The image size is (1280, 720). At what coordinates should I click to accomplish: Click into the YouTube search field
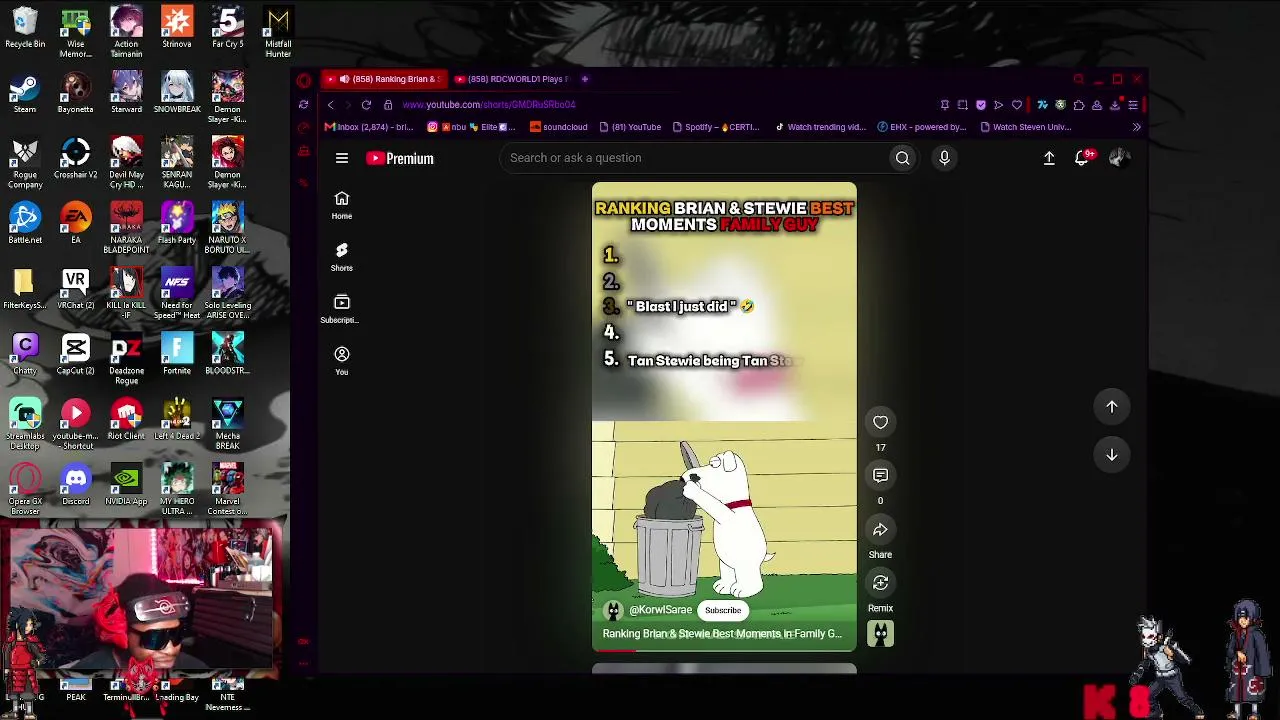point(695,158)
